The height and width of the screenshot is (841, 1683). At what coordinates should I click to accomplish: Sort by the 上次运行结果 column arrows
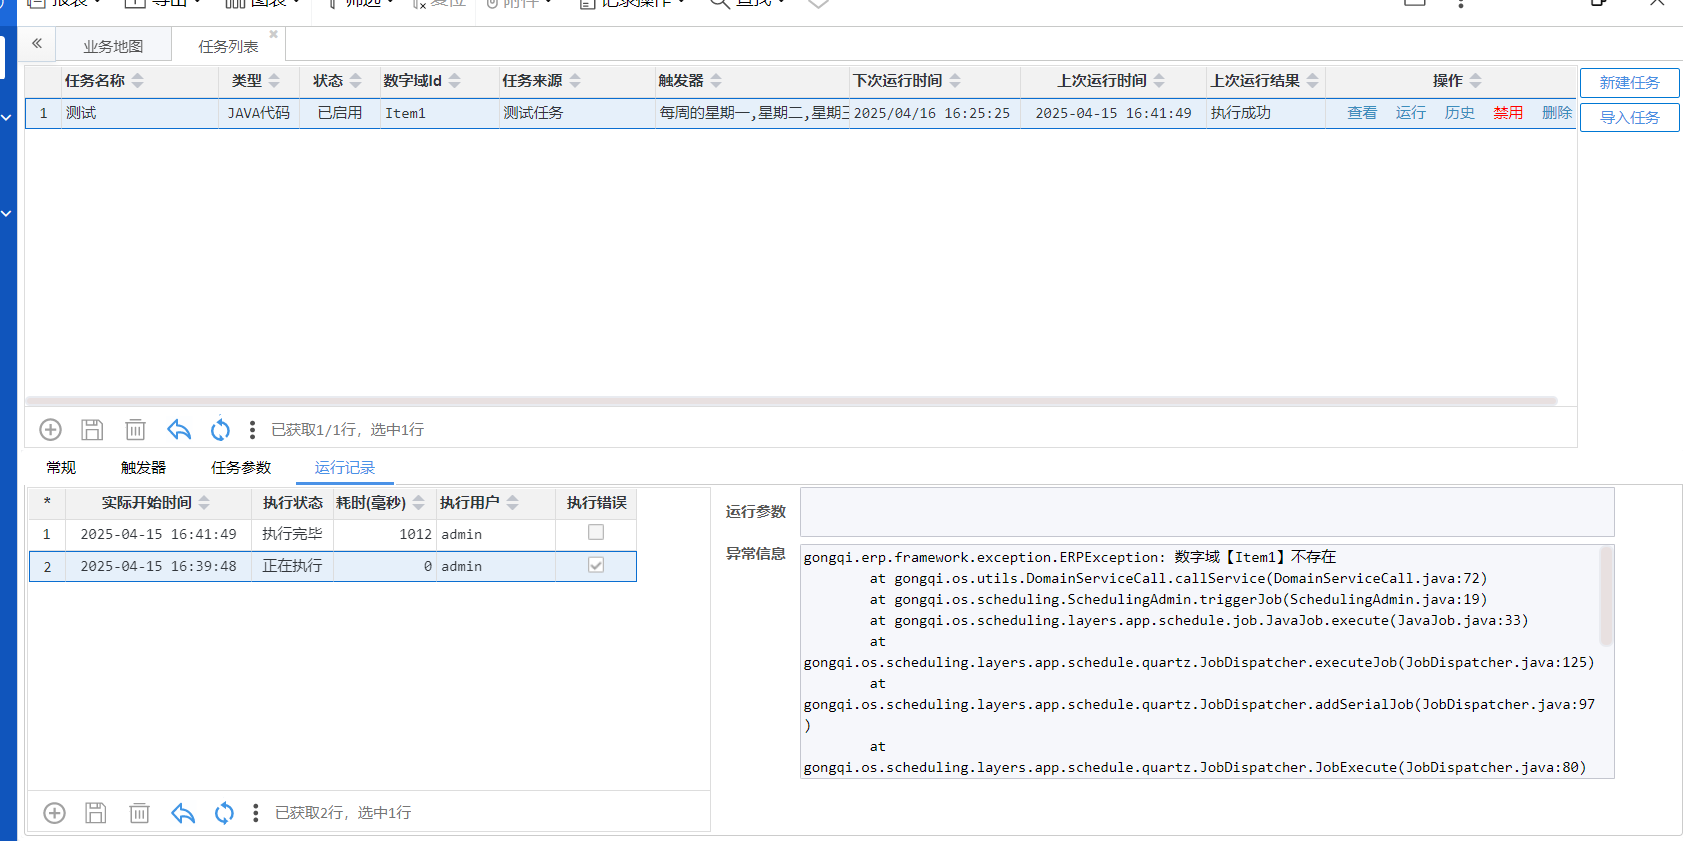(x=1313, y=81)
